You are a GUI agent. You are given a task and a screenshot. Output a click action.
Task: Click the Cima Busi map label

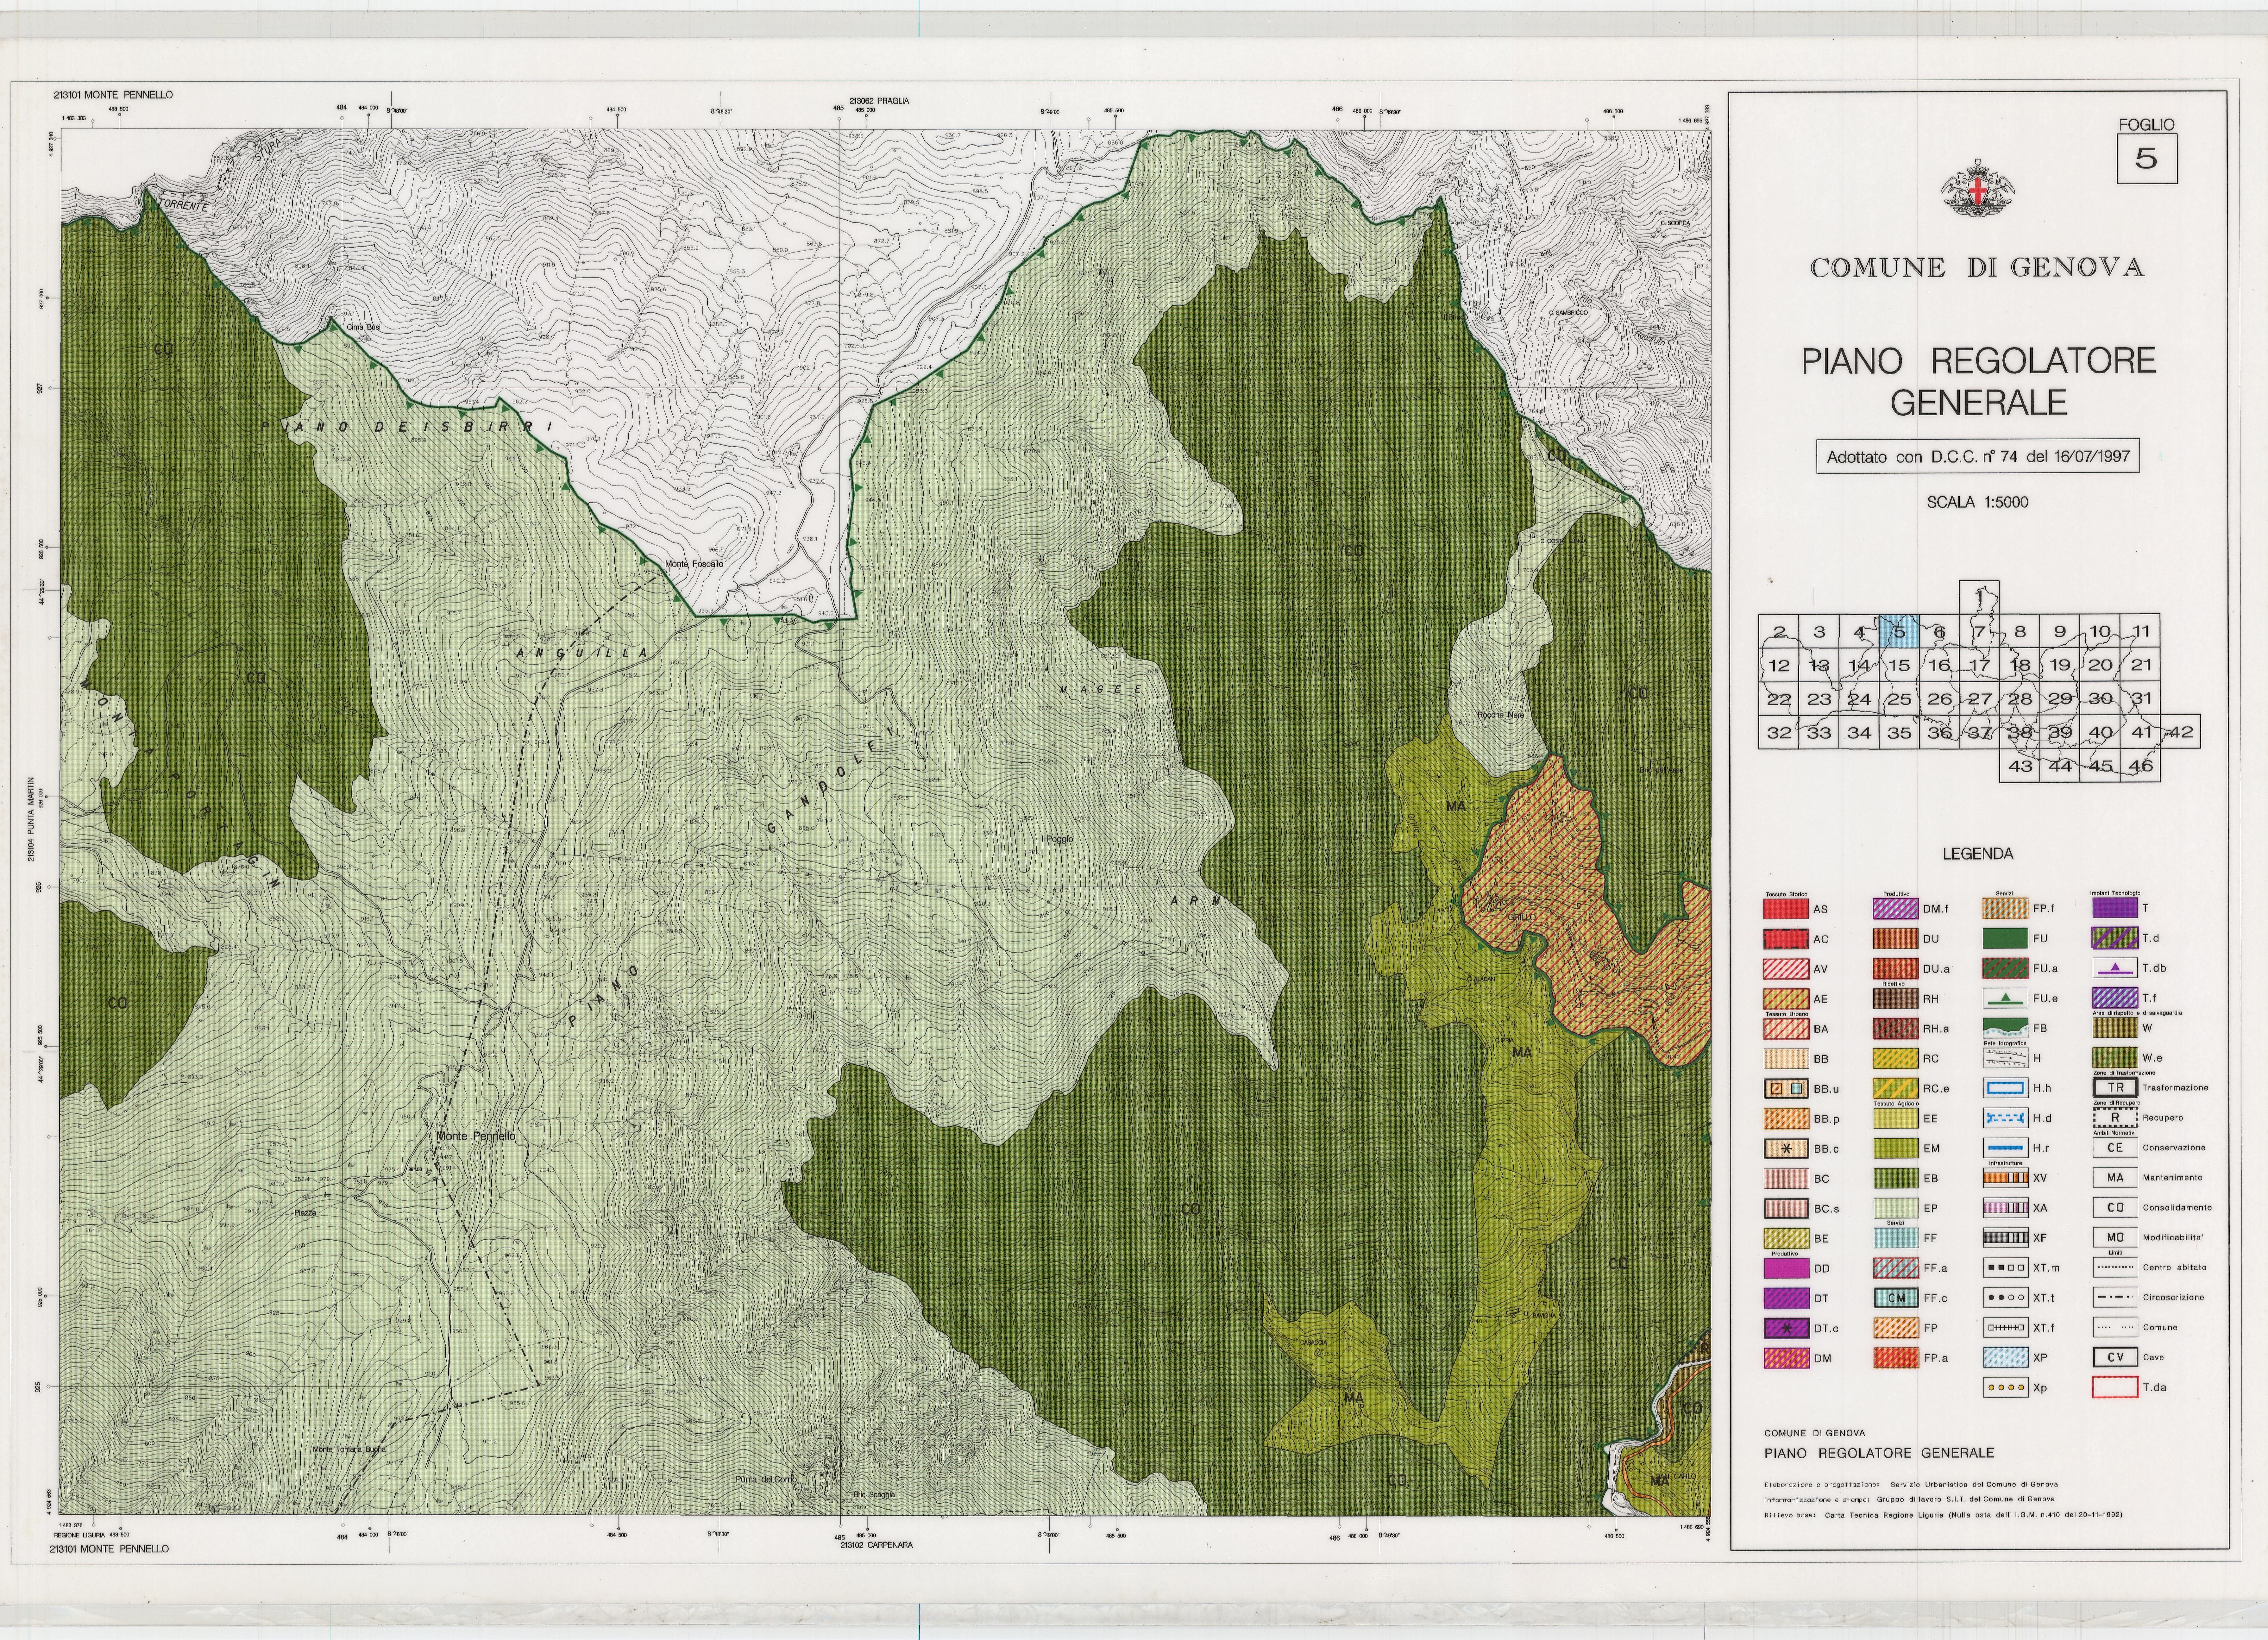(364, 327)
